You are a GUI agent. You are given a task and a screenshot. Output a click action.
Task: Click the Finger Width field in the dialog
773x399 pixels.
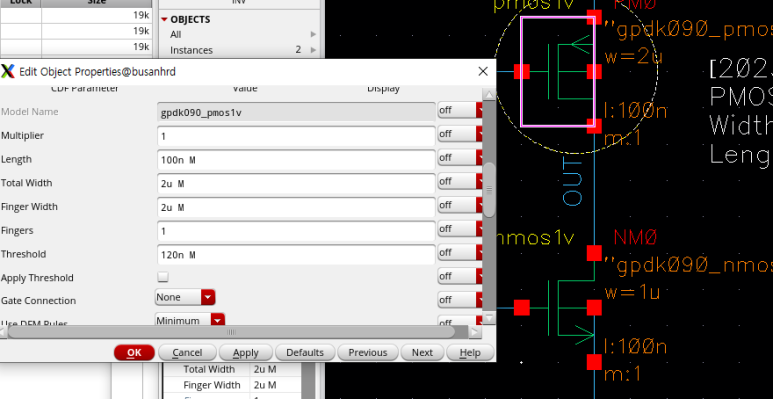coord(296,207)
